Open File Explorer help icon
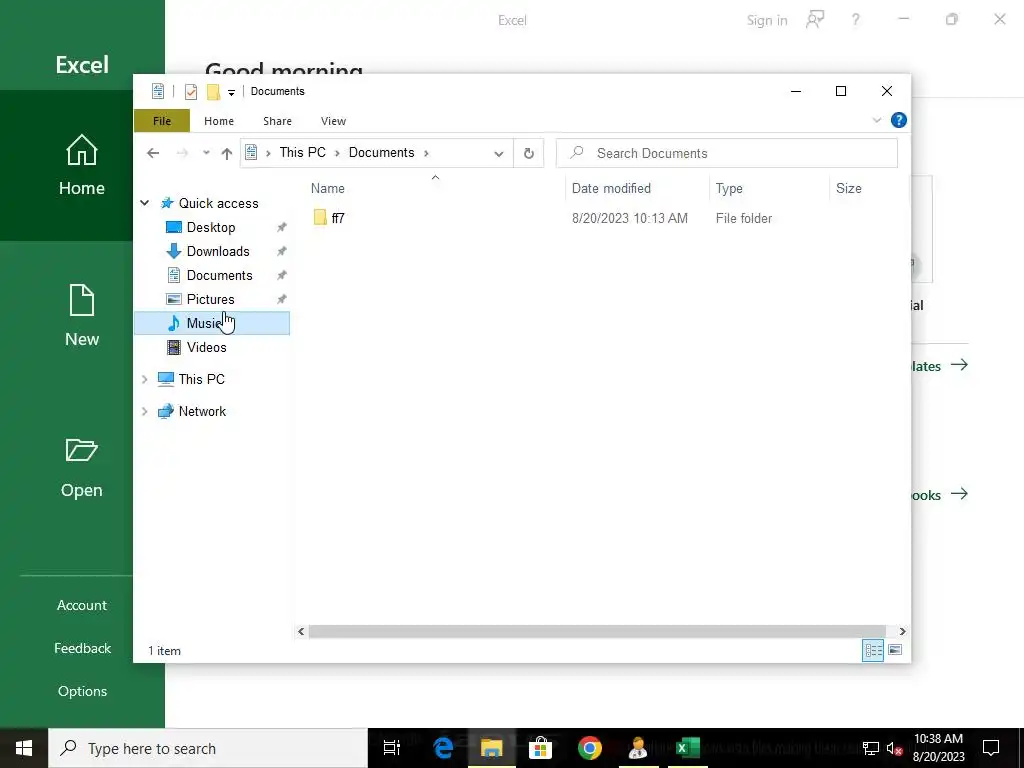This screenshot has width=1024, height=768. tap(899, 120)
